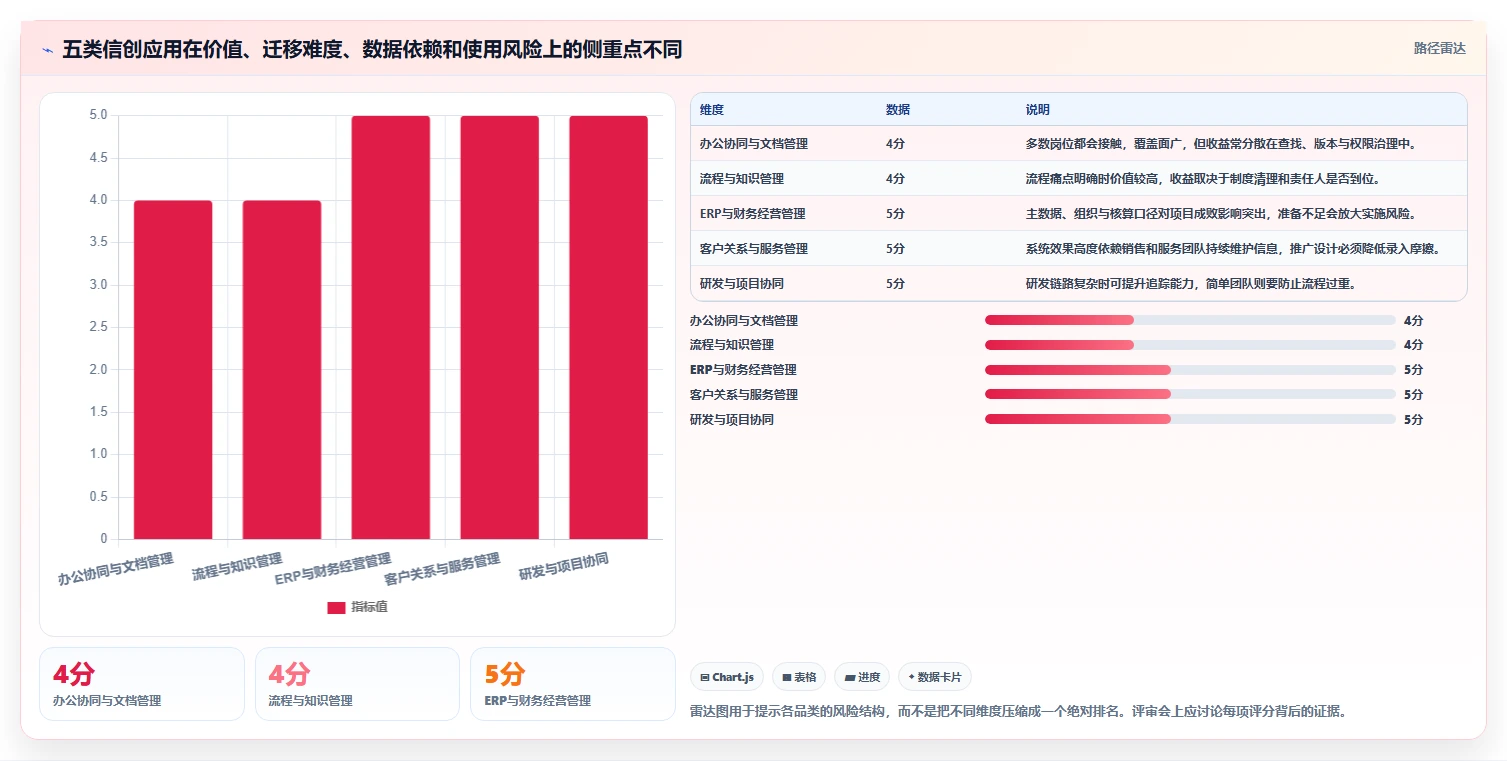Click description starting 系统效果高度依赖销售
Viewport: 1507px width, 761px height.
[x=1233, y=249]
